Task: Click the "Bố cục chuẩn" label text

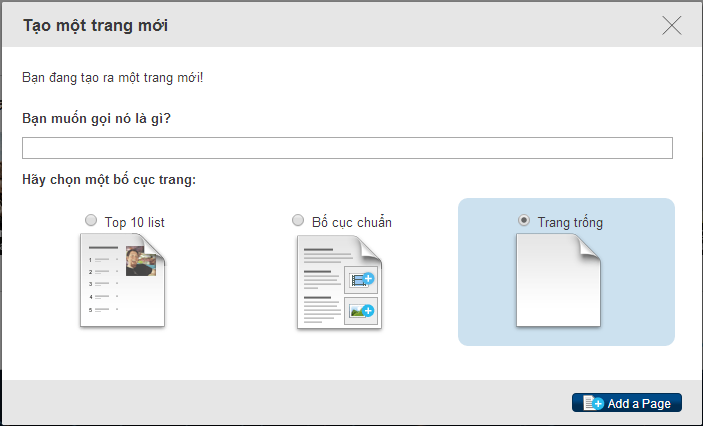Action: pos(351,222)
